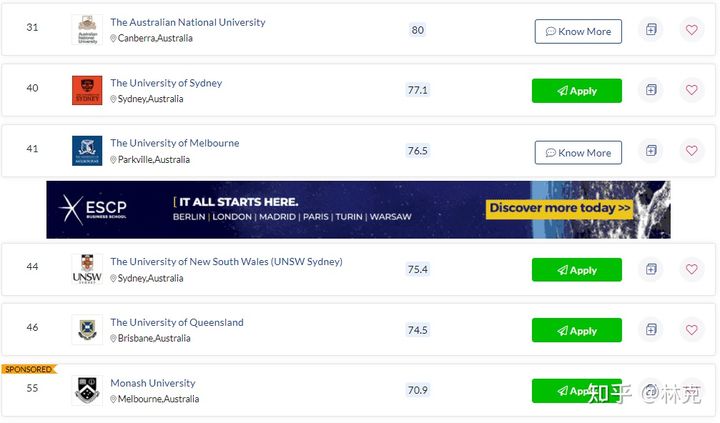Click the Monash University crest logo
This screenshot has height=423, width=720.
point(87,390)
